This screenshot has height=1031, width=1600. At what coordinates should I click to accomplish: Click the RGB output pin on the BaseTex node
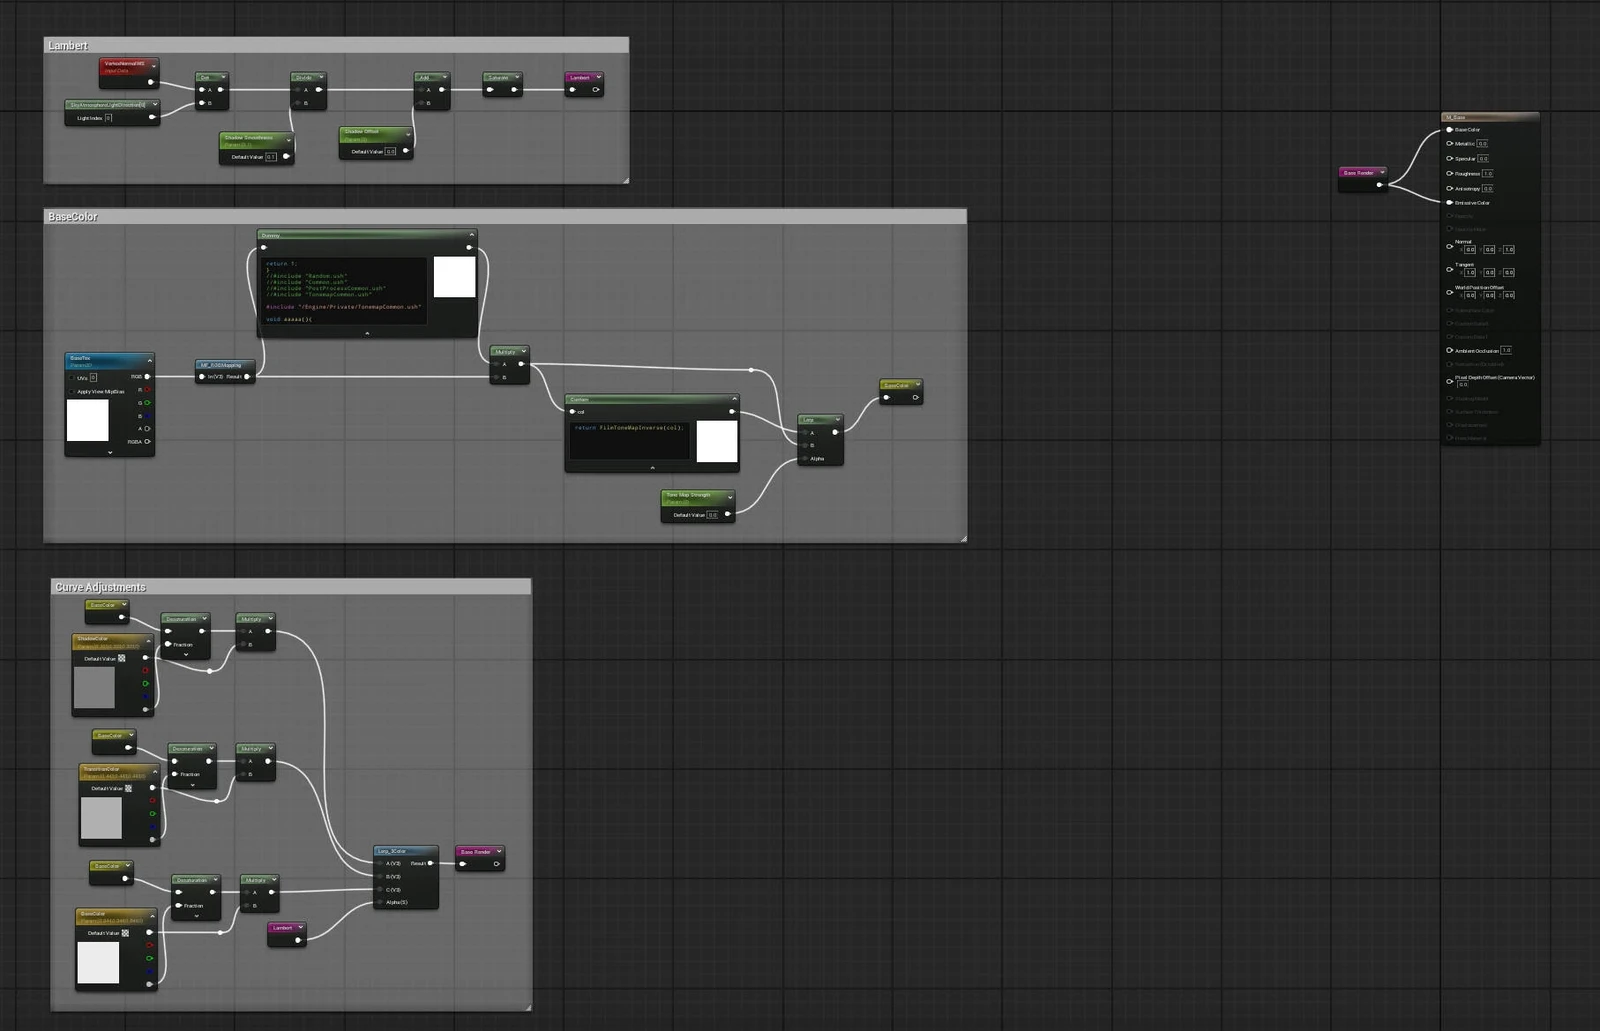tap(147, 376)
